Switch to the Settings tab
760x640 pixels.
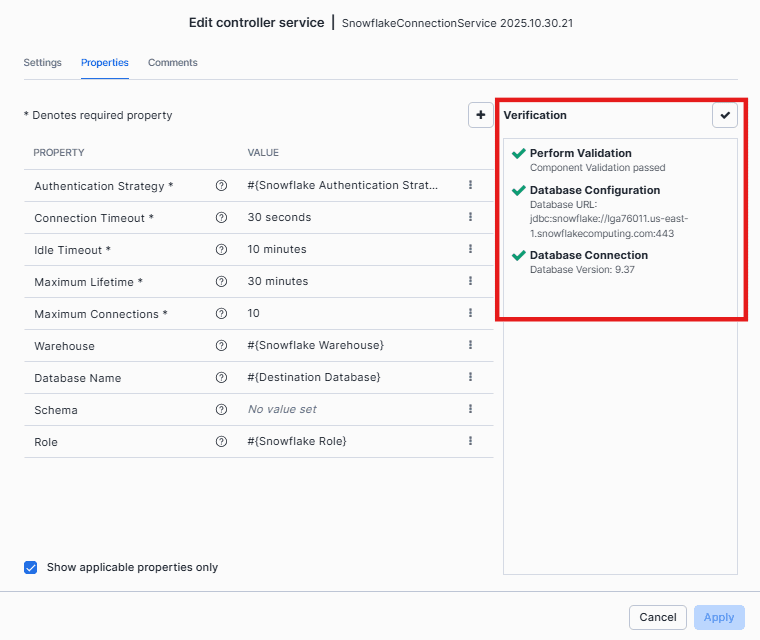(x=43, y=62)
